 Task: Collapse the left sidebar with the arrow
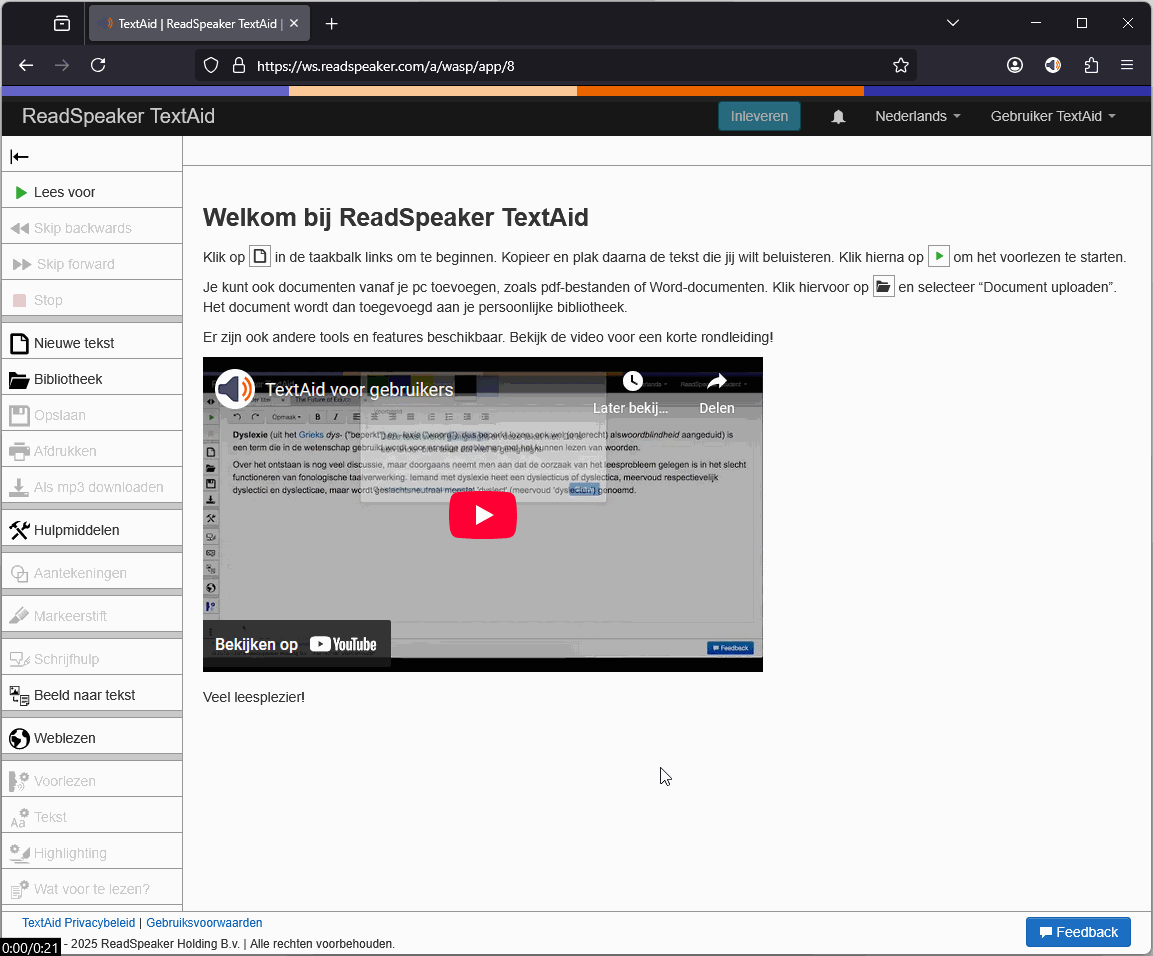18,156
